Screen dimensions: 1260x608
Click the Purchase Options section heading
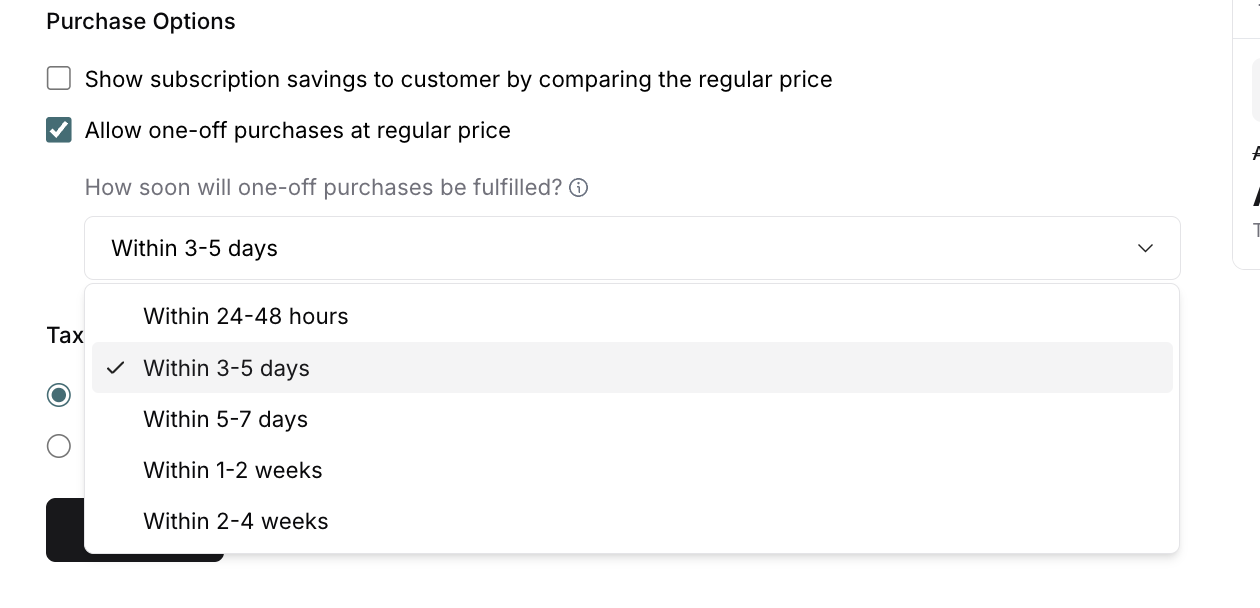[x=141, y=22]
